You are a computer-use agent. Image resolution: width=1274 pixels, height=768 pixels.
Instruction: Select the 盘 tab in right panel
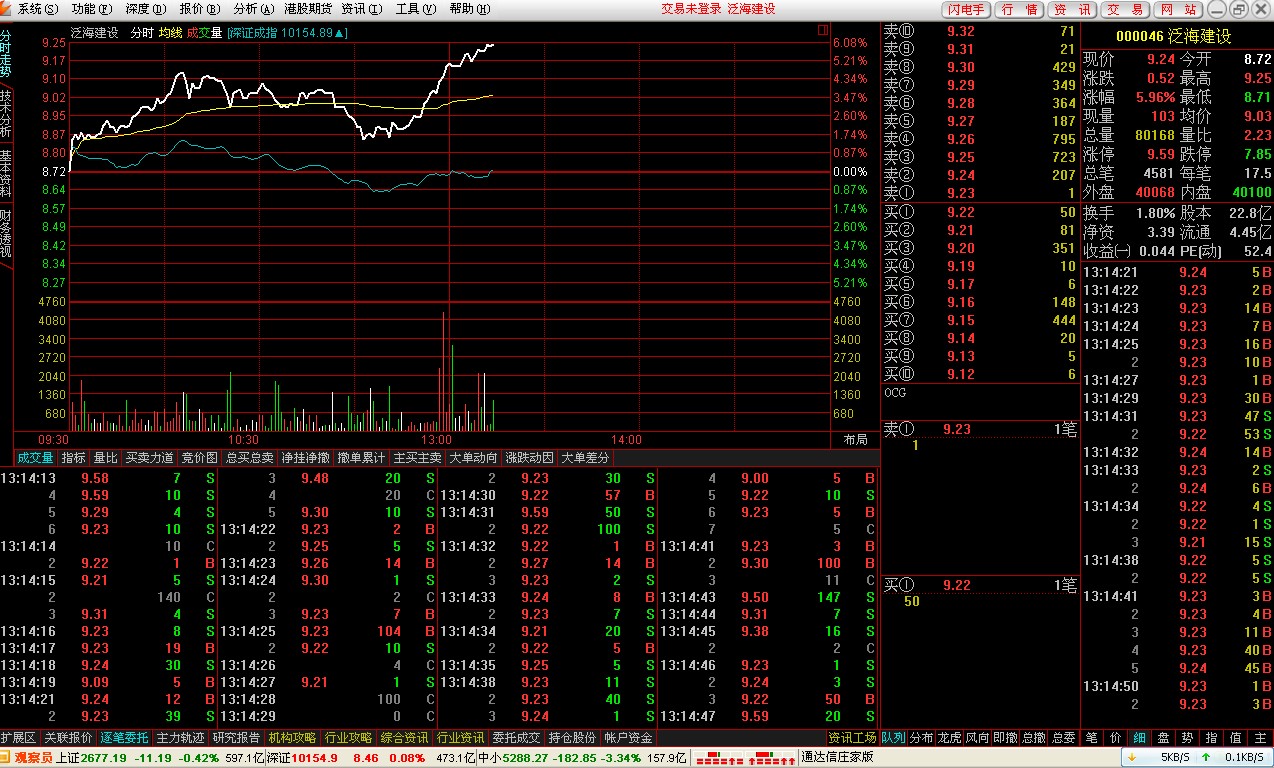(x=1163, y=738)
